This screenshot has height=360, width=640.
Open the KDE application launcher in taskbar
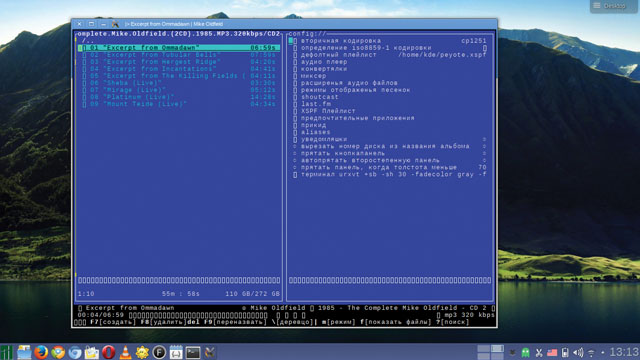click(x=7, y=352)
